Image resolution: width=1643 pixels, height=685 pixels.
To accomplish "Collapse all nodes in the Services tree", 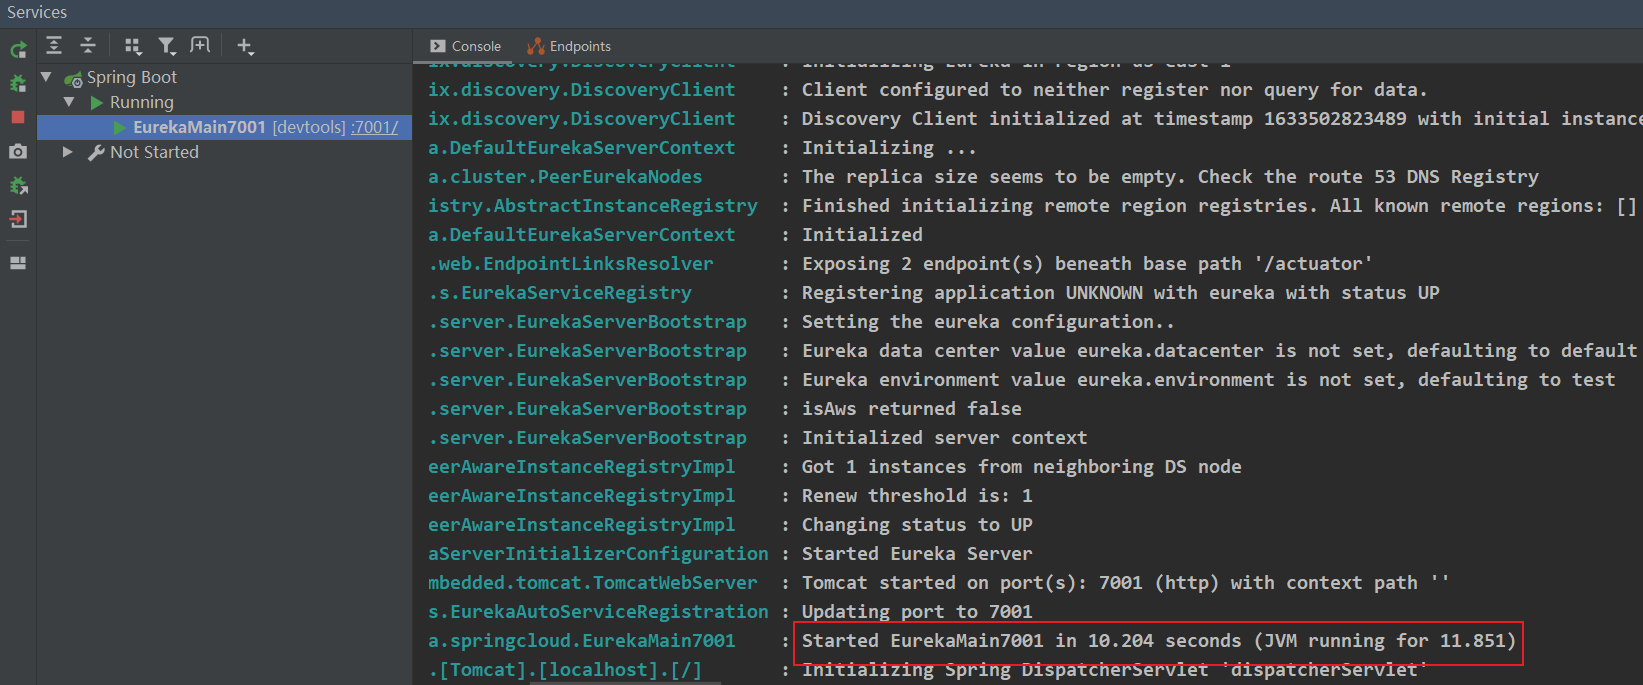I will coord(88,45).
